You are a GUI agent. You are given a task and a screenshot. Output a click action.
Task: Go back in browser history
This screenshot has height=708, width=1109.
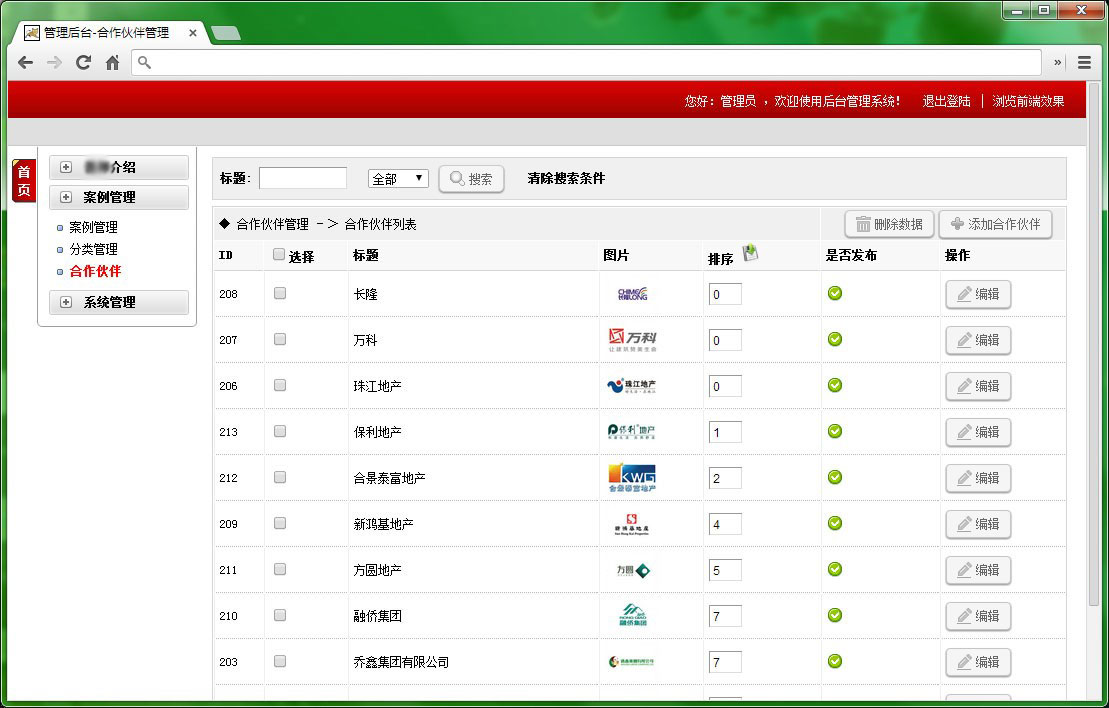click(25, 62)
